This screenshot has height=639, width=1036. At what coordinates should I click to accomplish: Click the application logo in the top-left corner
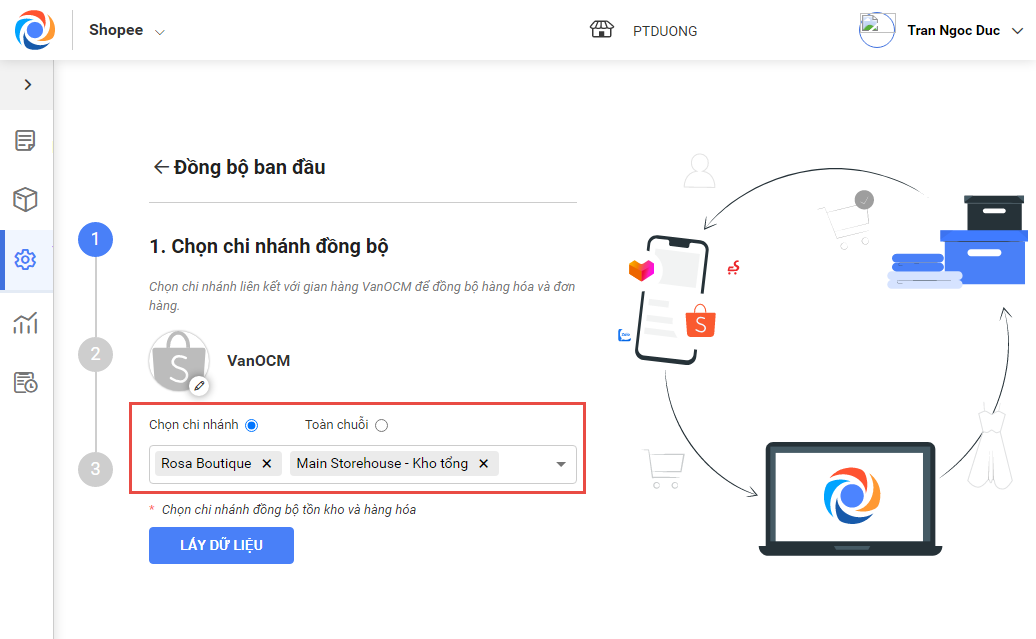[35, 30]
